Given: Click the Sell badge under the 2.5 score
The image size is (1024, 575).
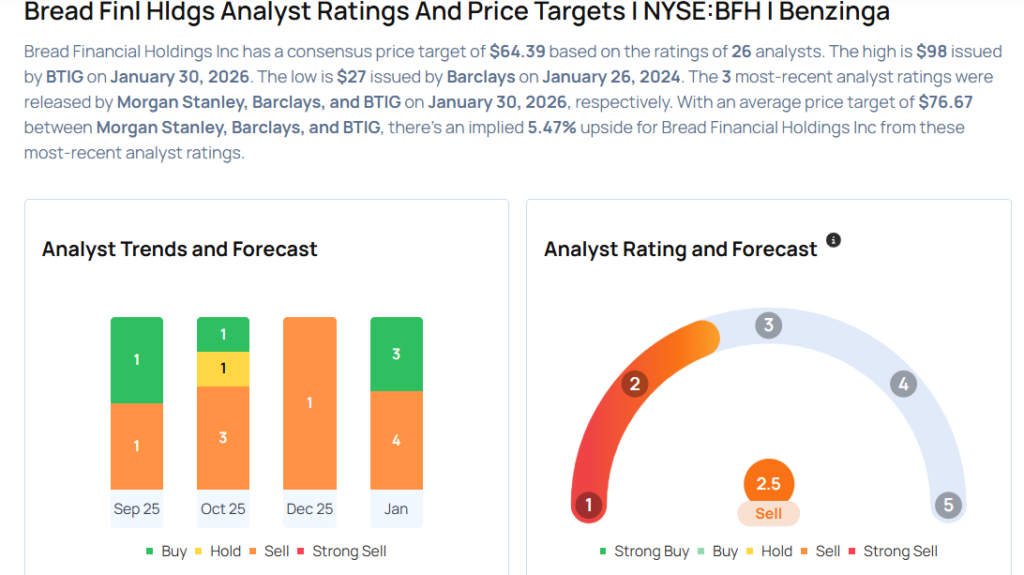Looking at the screenshot, I should pyautogui.click(x=768, y=513).
